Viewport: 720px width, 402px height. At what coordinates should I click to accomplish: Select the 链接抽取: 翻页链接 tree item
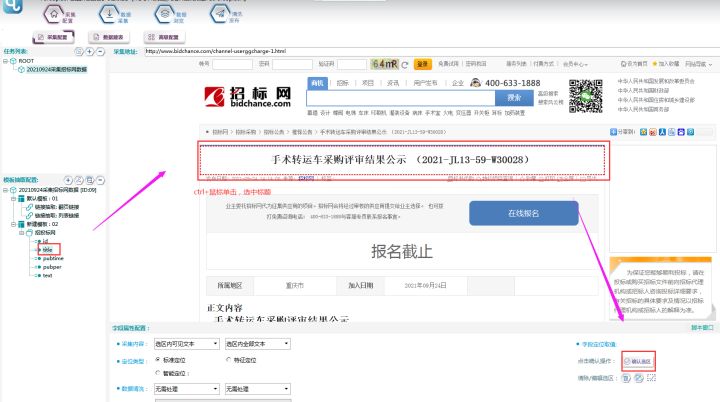pos(57,207)
